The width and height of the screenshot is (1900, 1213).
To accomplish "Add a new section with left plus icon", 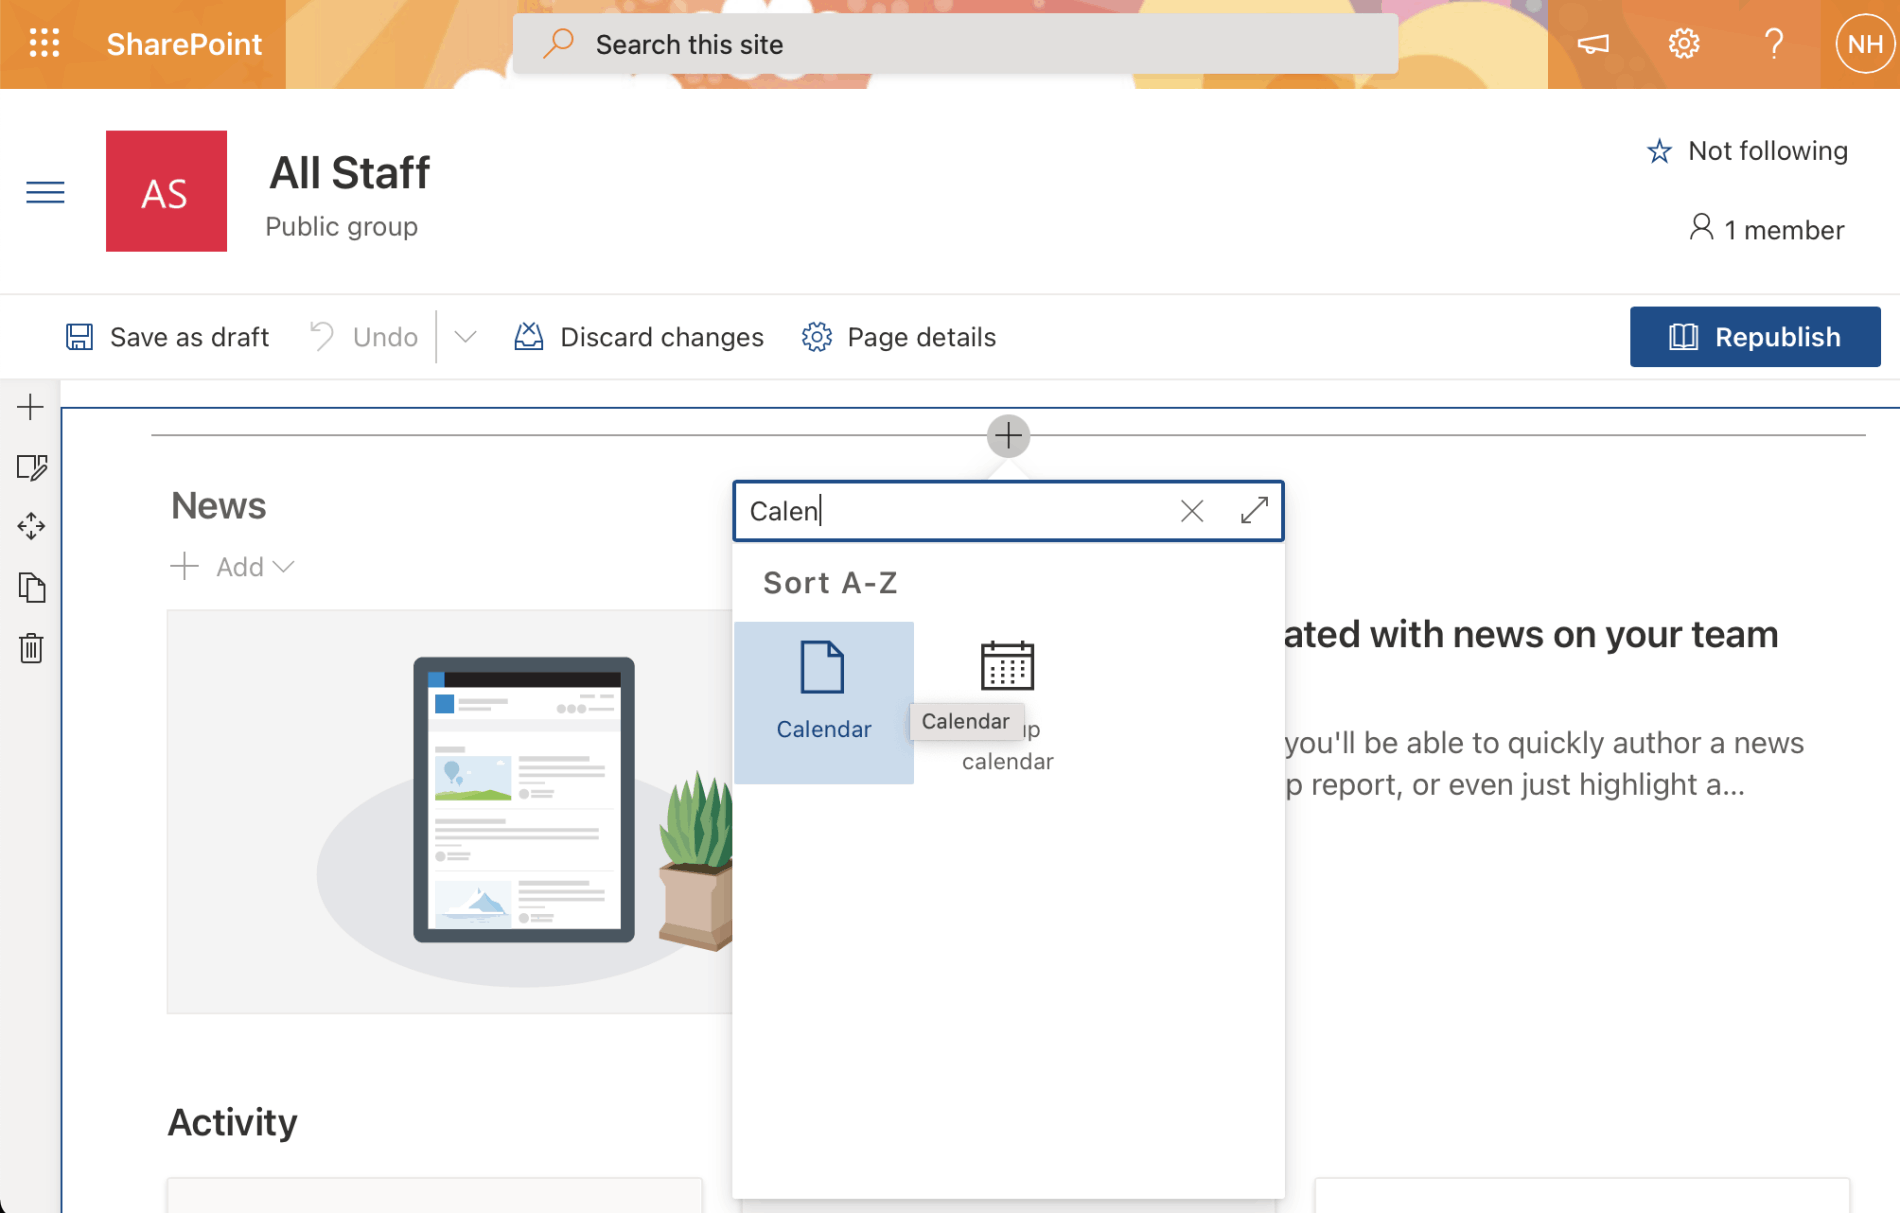I will (x=31, y=407).
